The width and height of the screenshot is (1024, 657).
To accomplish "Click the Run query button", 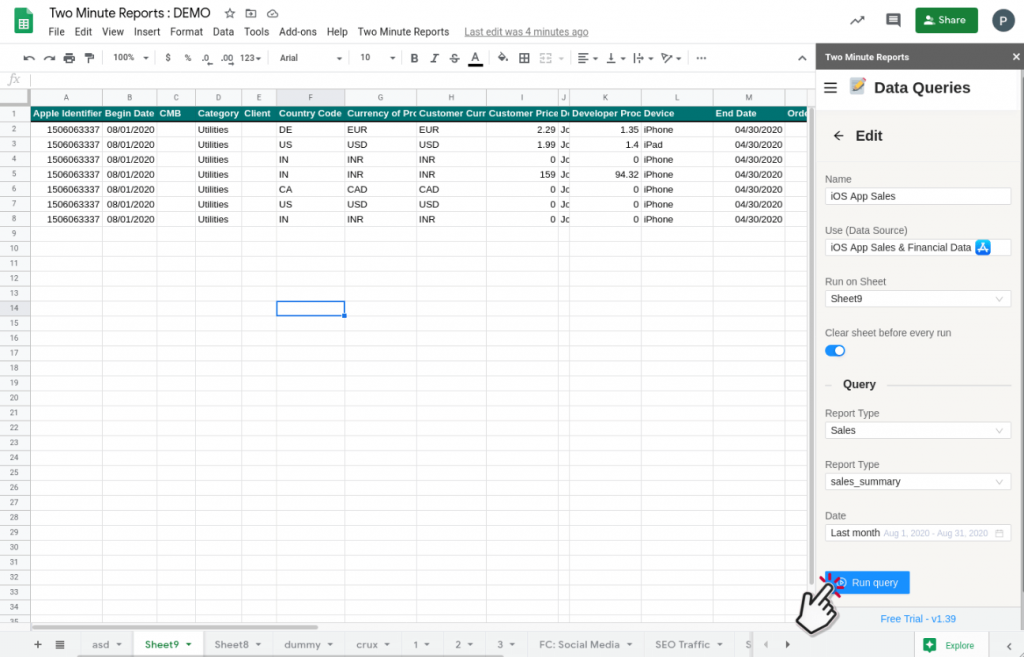I will coord(867,583).
